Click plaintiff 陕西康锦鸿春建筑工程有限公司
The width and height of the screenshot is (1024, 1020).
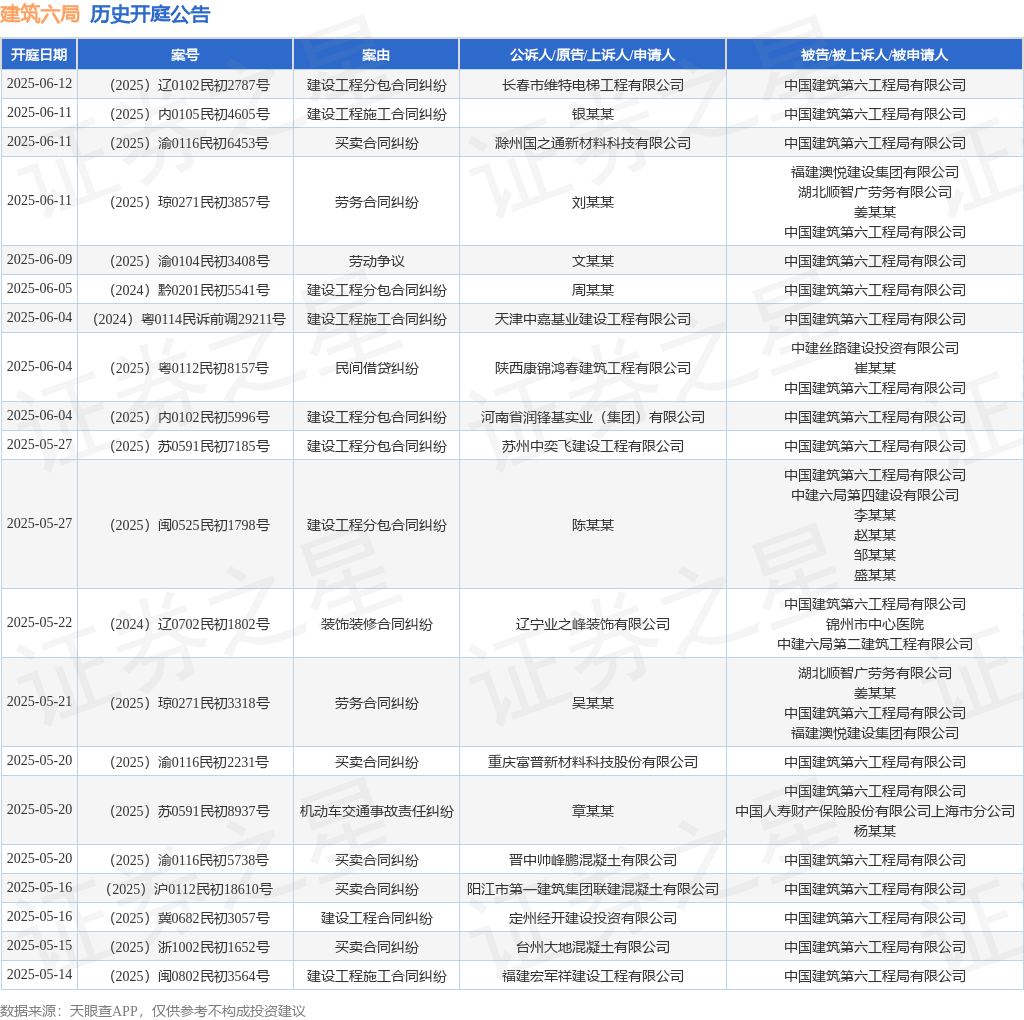click(592, 368)
